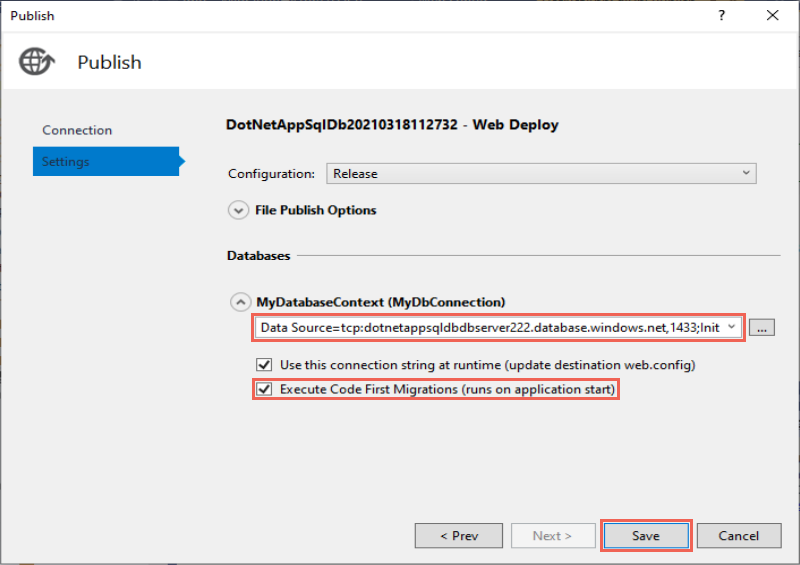Click the MyDatabaseContext (MyDbConnection) heading

tap(381, 302)
